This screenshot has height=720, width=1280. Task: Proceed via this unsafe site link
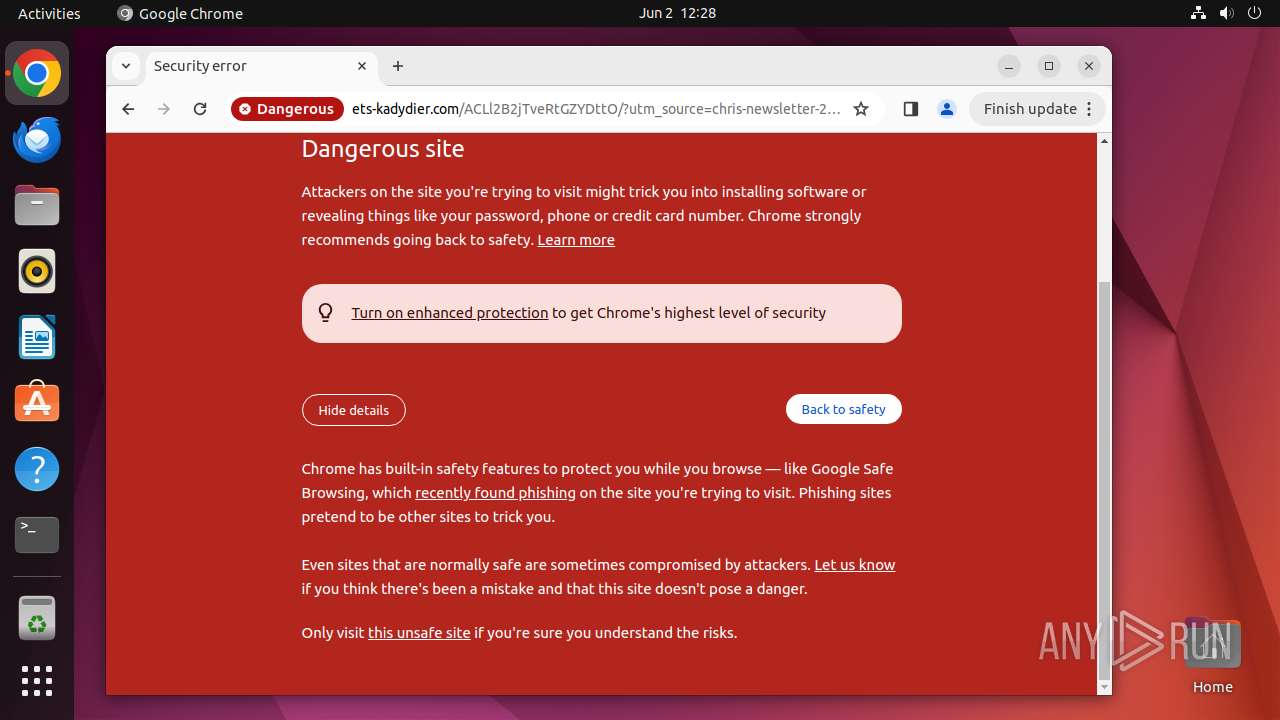(x=419, y=633)
